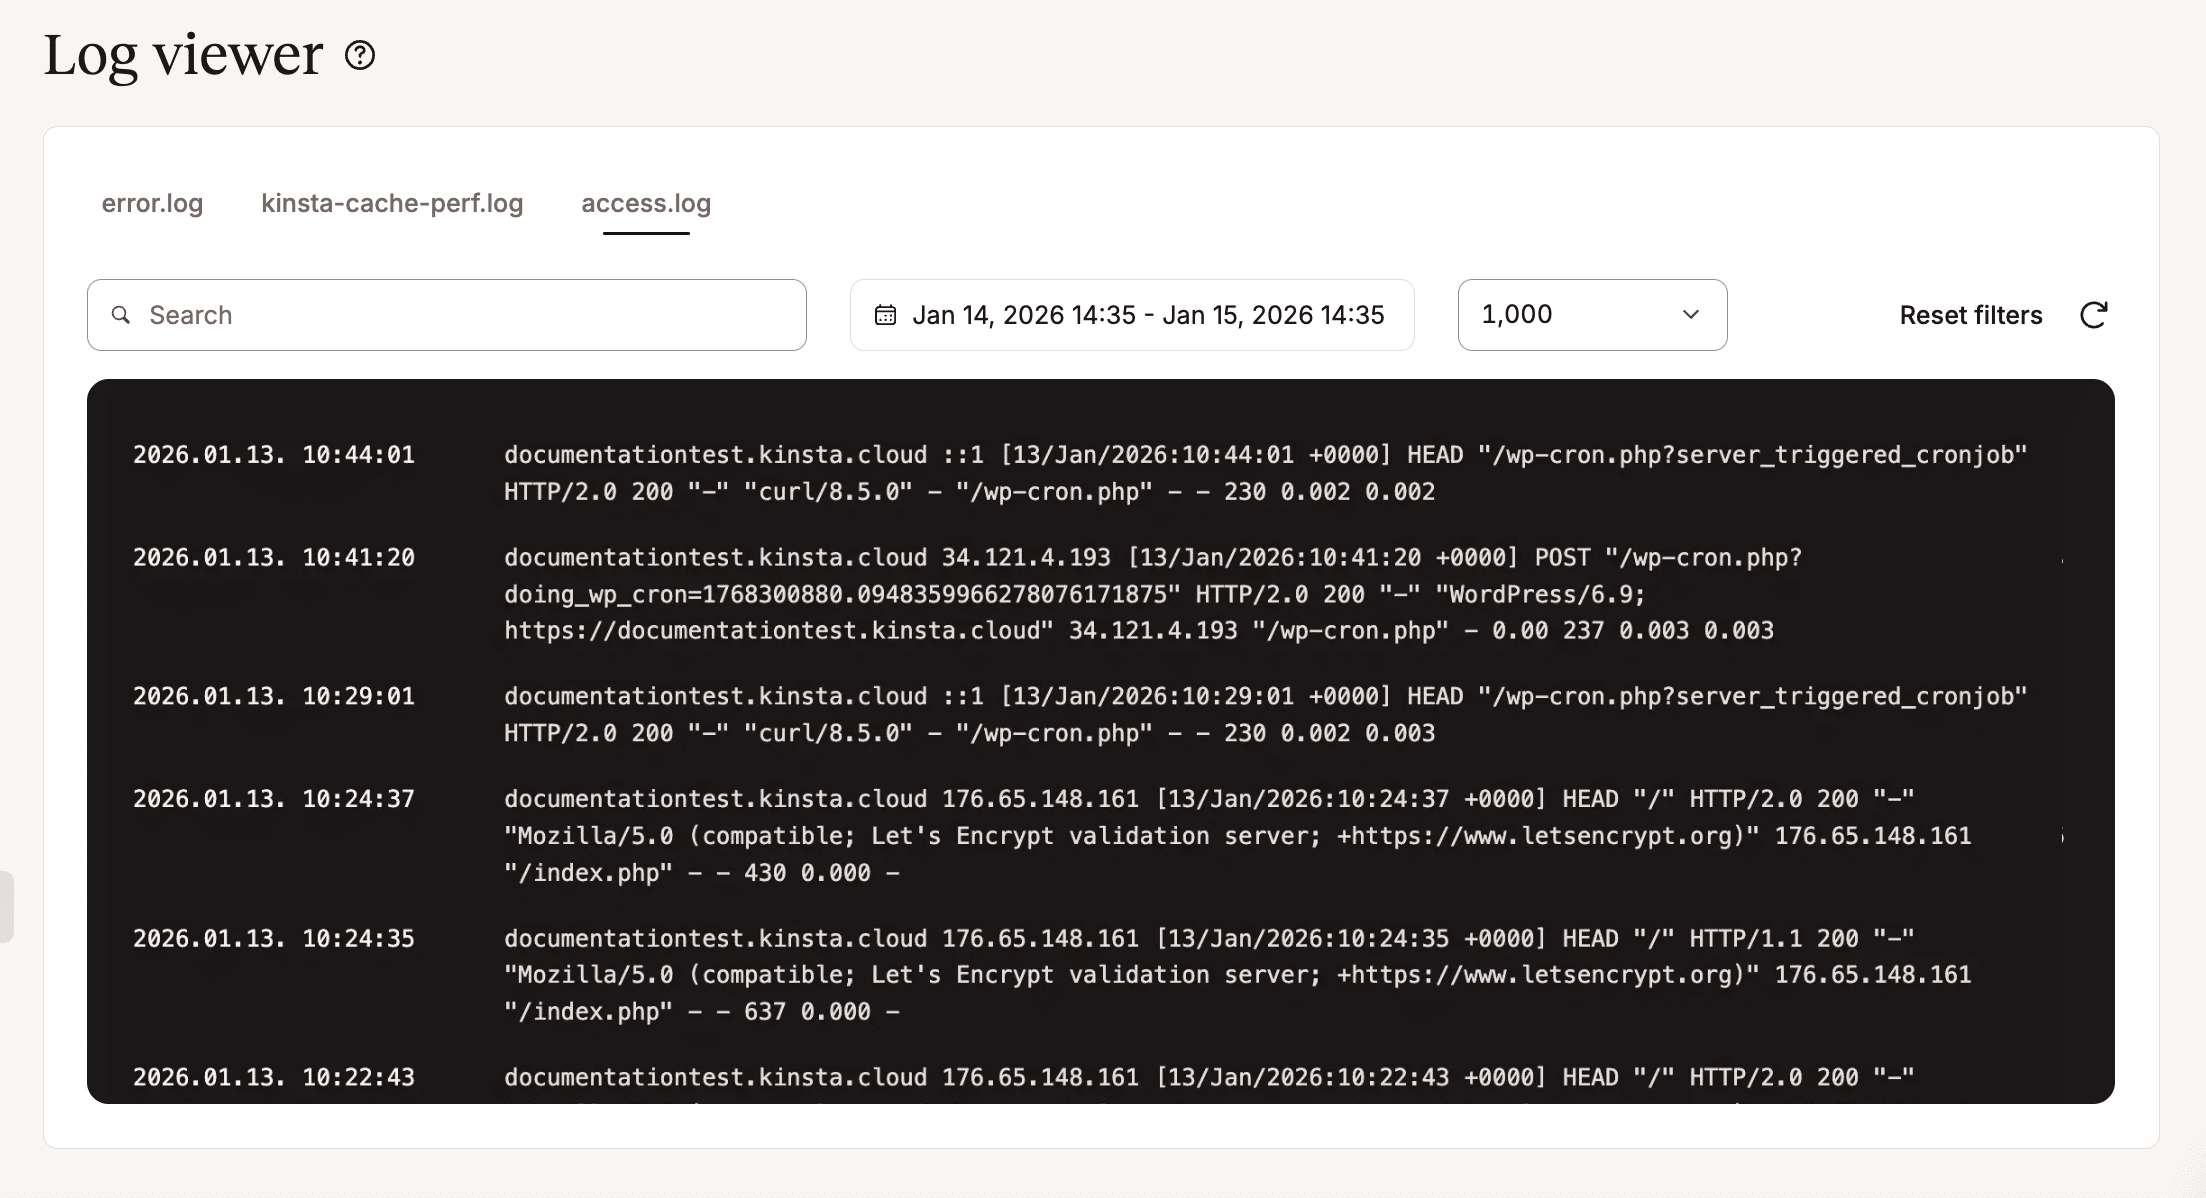Click the Reset filters button
The width and height of the screenshot is (2206, 1198).
pyautogui.click(x=1970, y=315)
